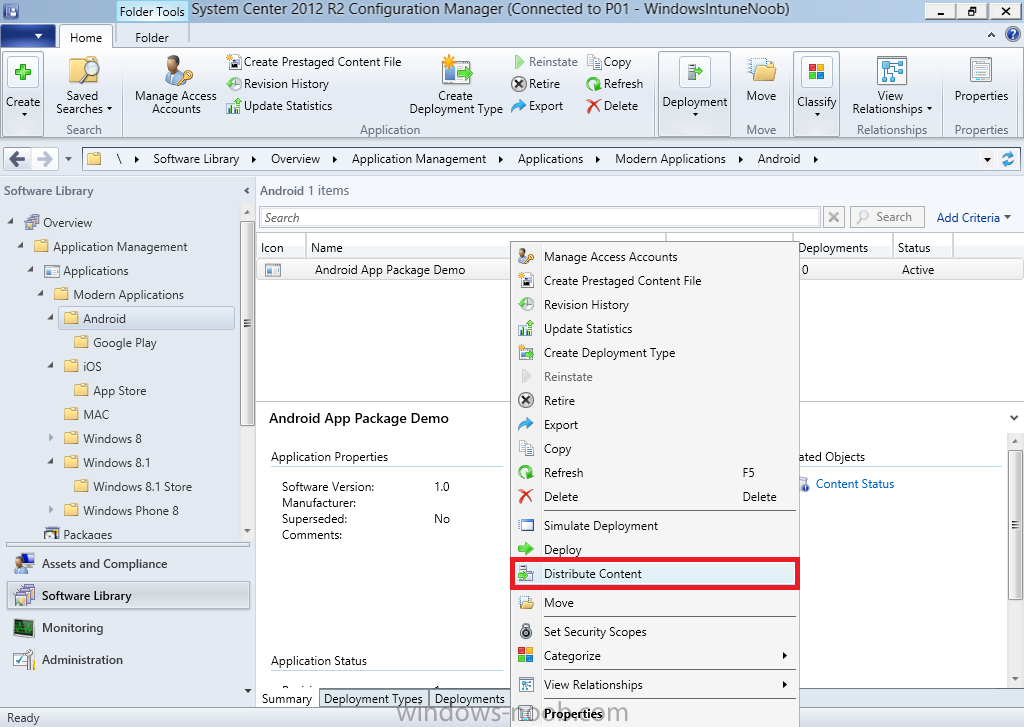Refresh the address bar view icon
Viewport: 1024px width, 727px height.
(1008, 159)
